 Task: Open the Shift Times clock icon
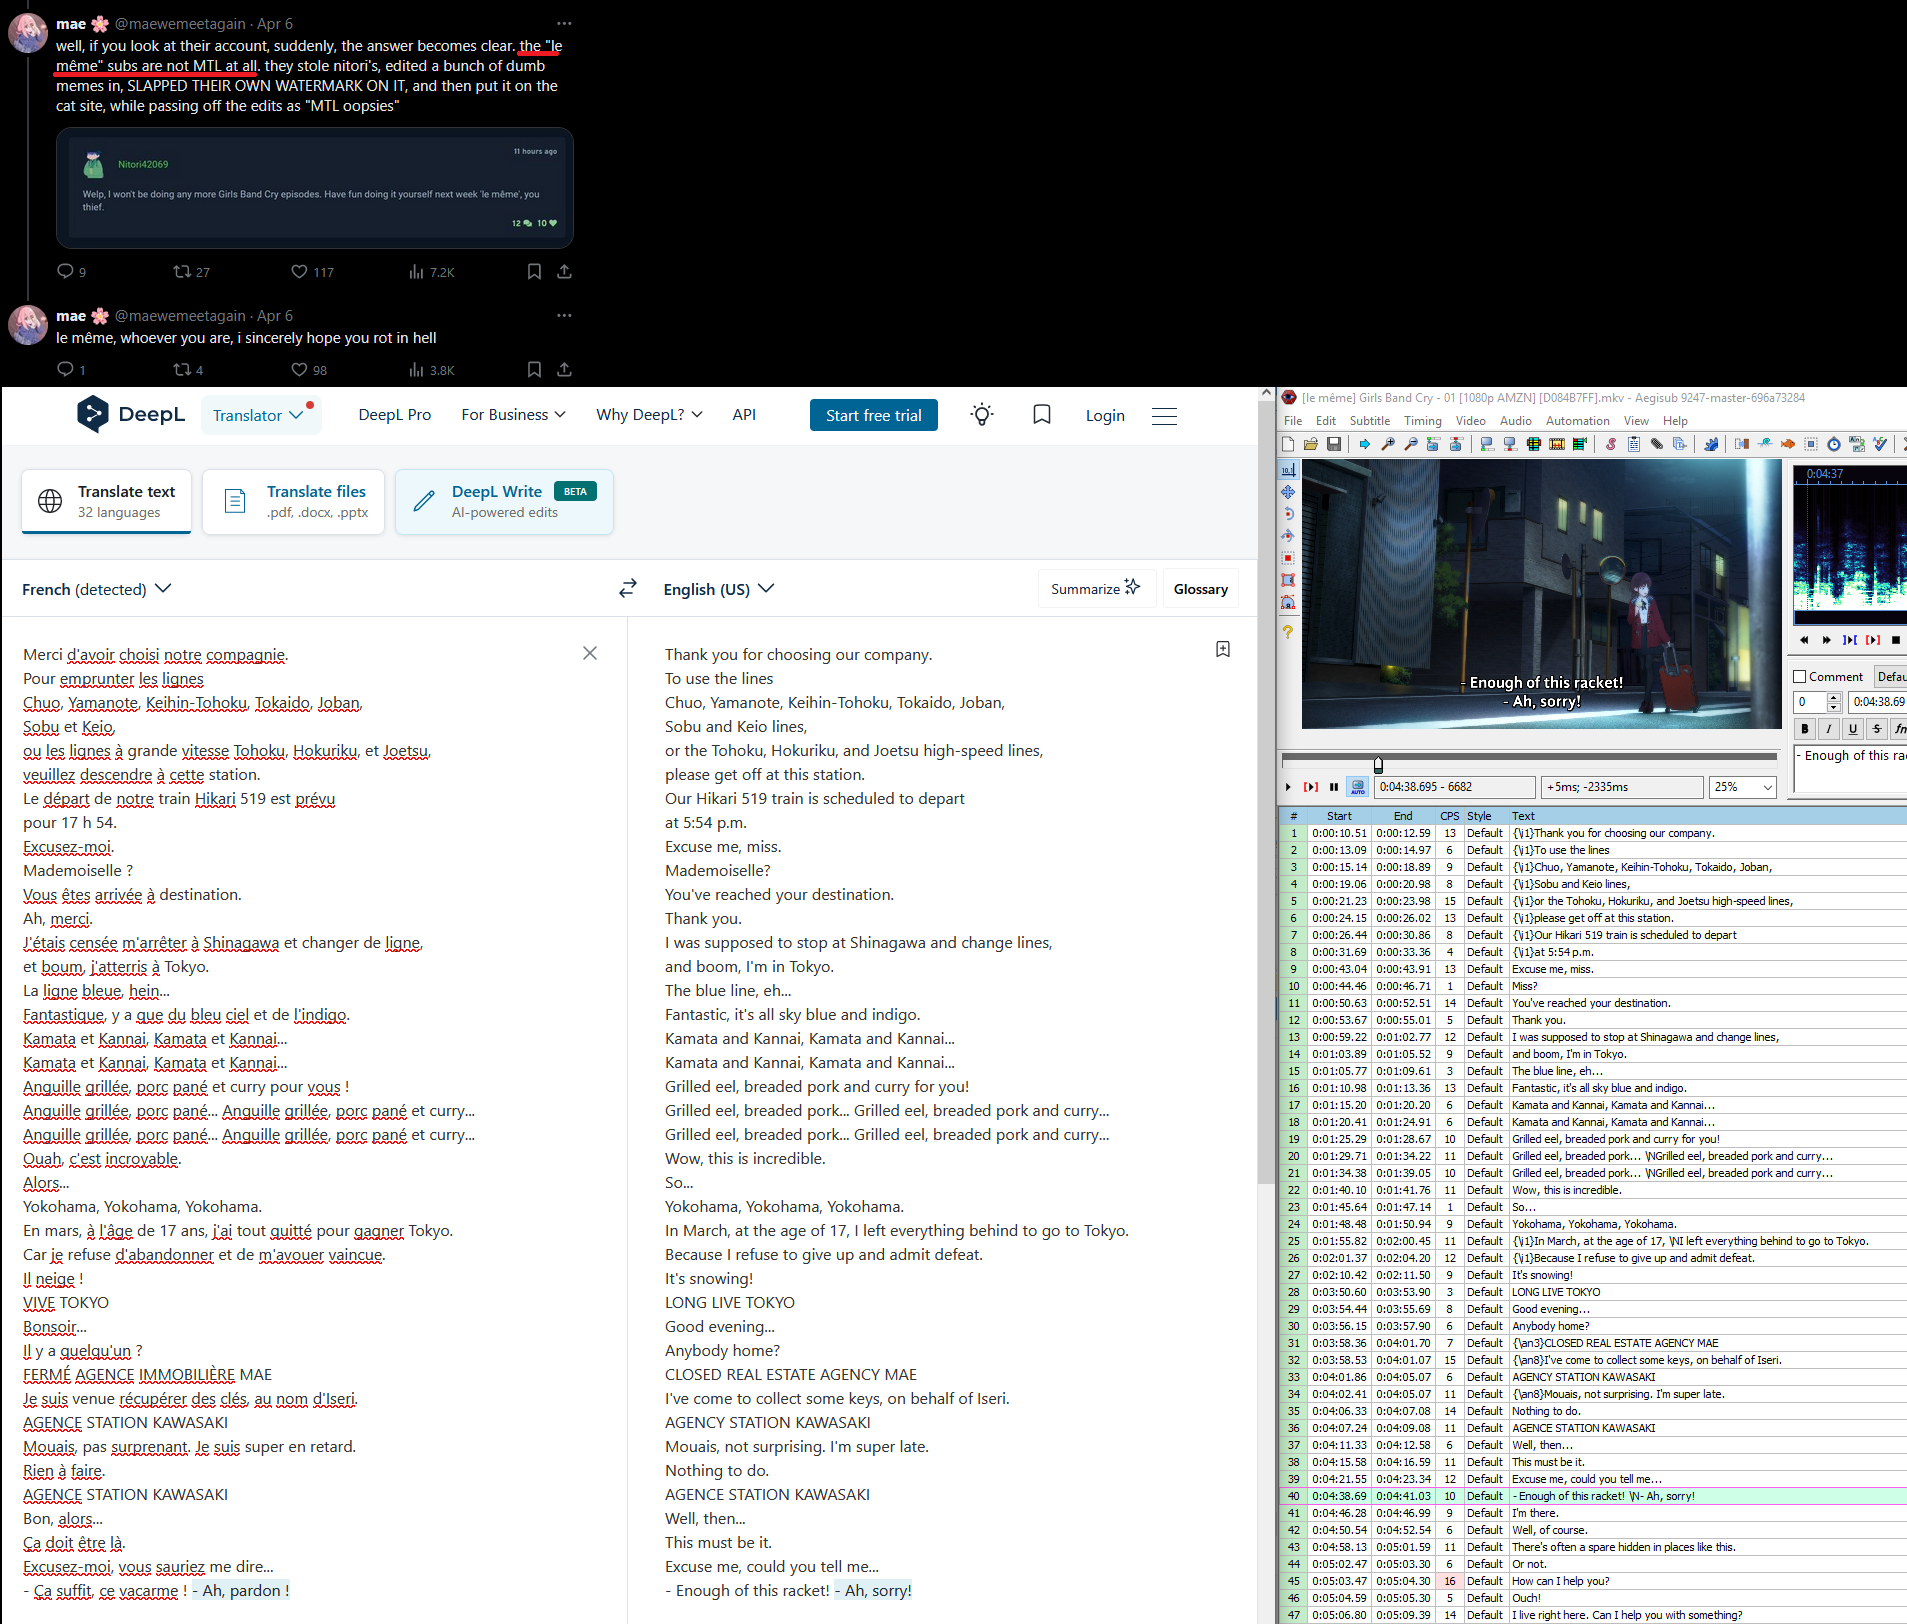point(1833,444)
